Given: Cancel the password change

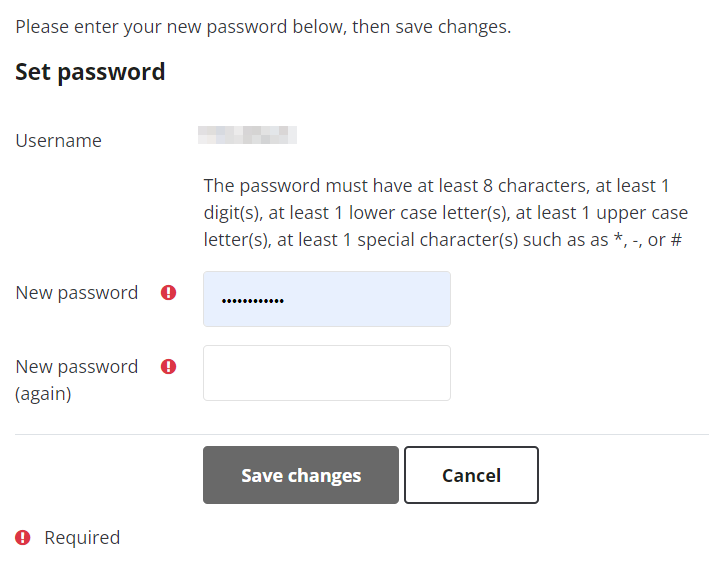Looking at the screenshot, I should point(471,475).
